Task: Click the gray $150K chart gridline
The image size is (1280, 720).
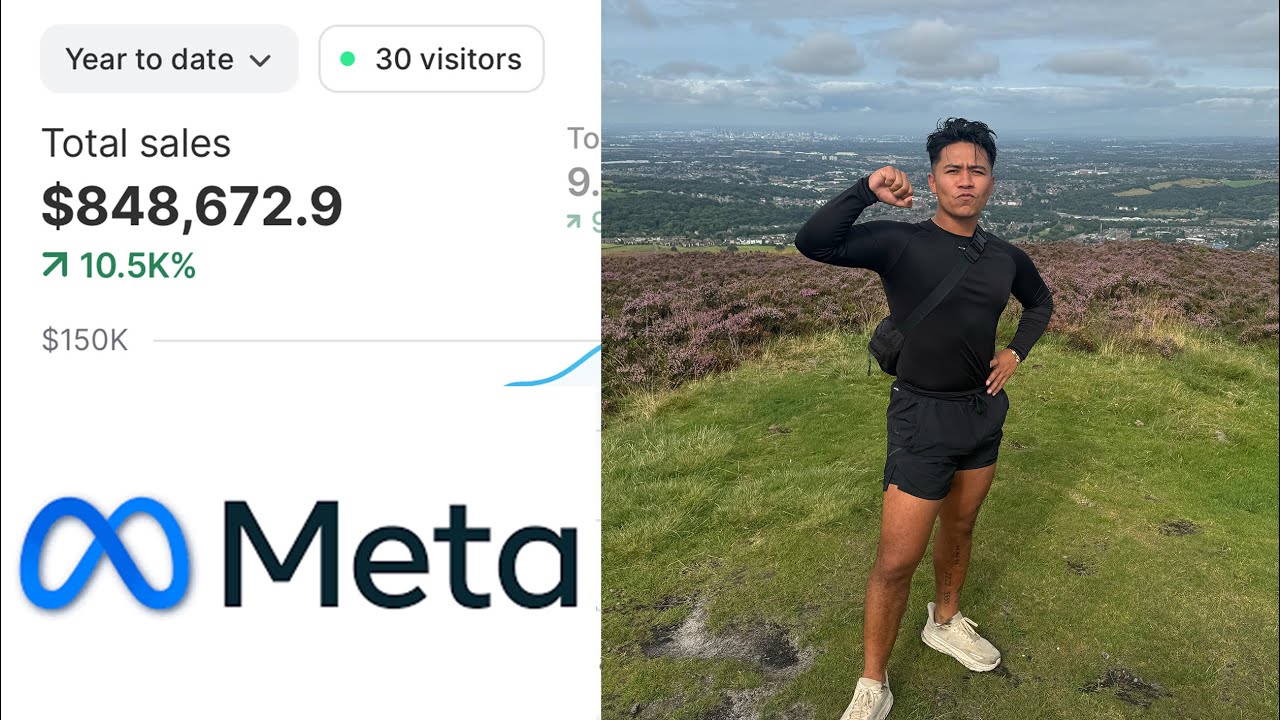Action: 376,341
